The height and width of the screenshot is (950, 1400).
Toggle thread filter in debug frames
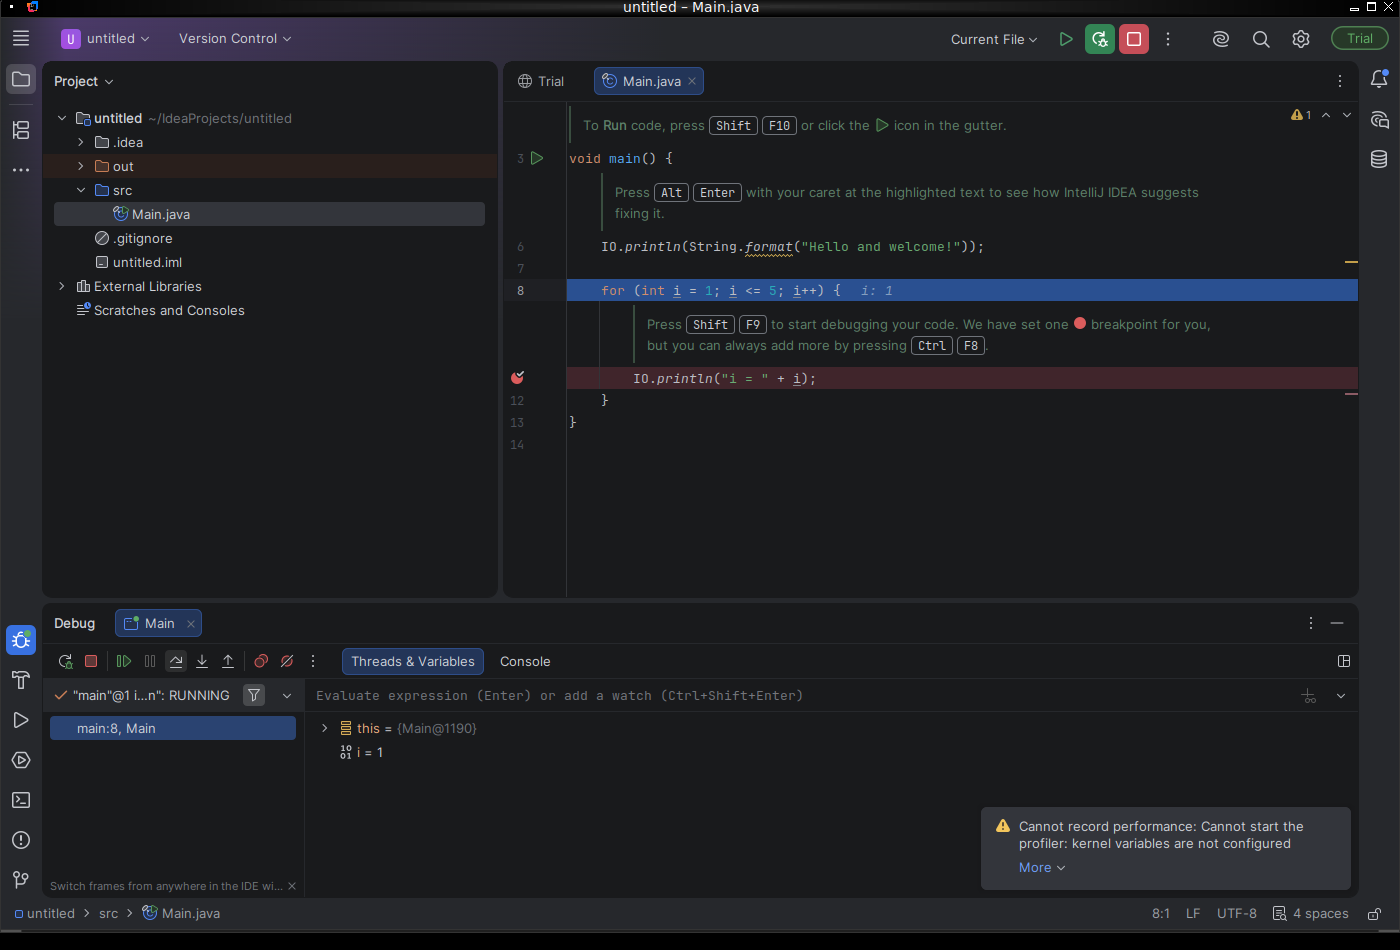[255, 695]
